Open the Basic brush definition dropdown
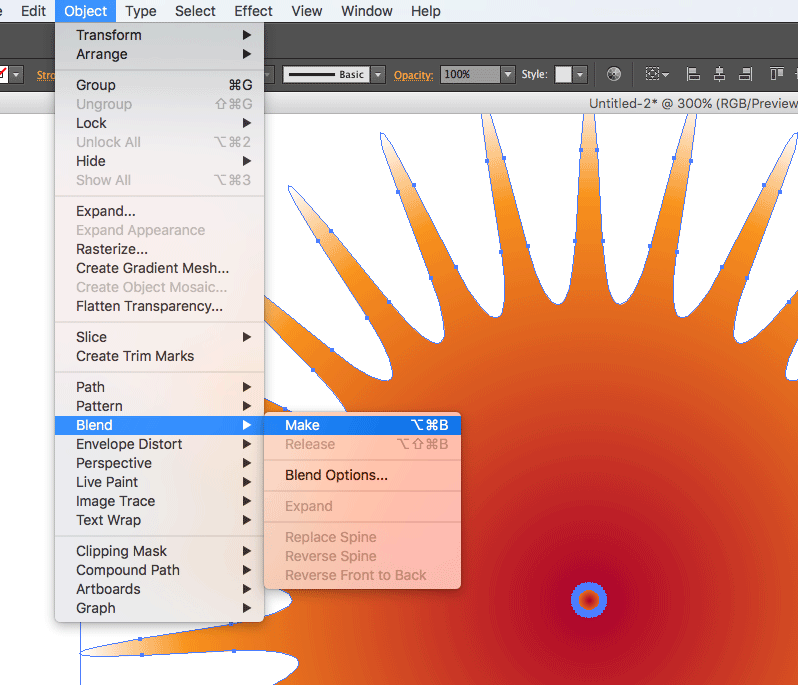The width and height of the screenshot is (798, 685). (x=377, y=75)
